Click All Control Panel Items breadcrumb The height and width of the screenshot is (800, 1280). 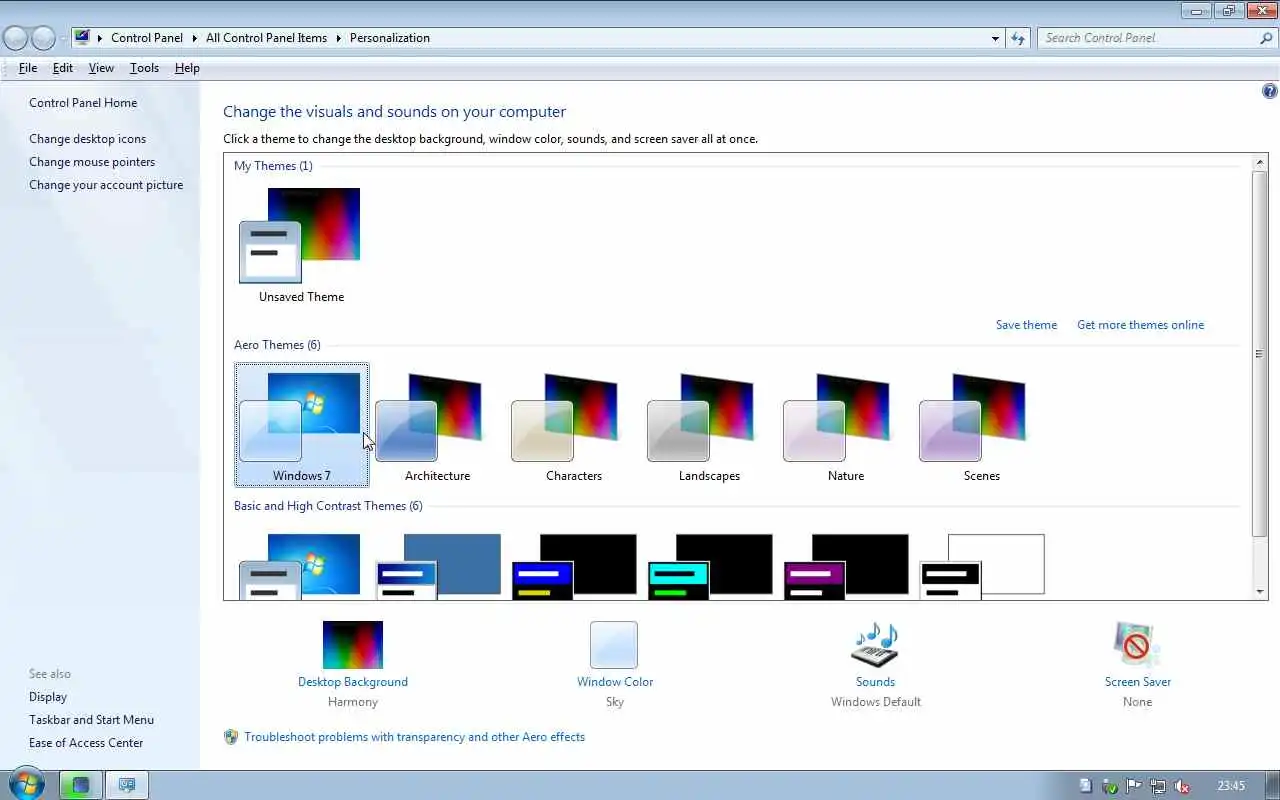(x=266, y=38)
